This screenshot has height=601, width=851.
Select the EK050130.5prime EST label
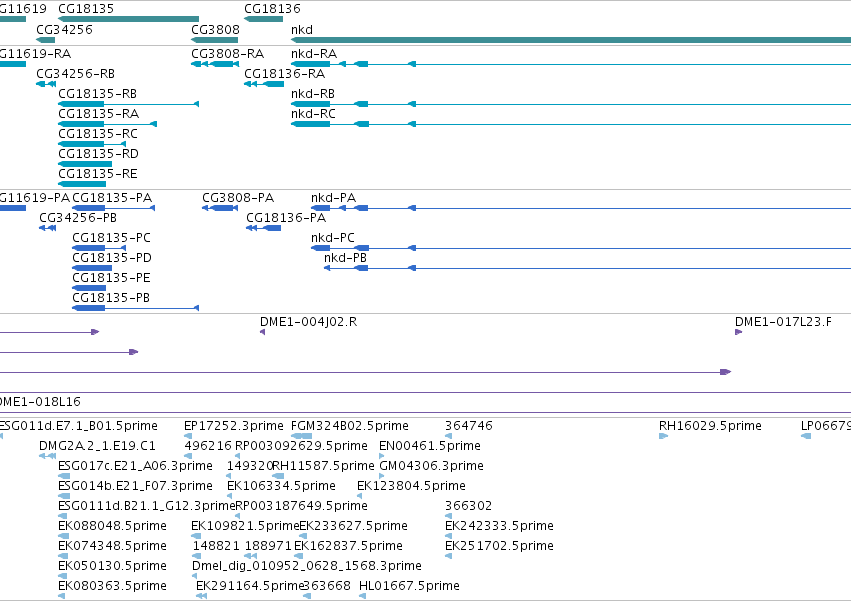[112, 567]
